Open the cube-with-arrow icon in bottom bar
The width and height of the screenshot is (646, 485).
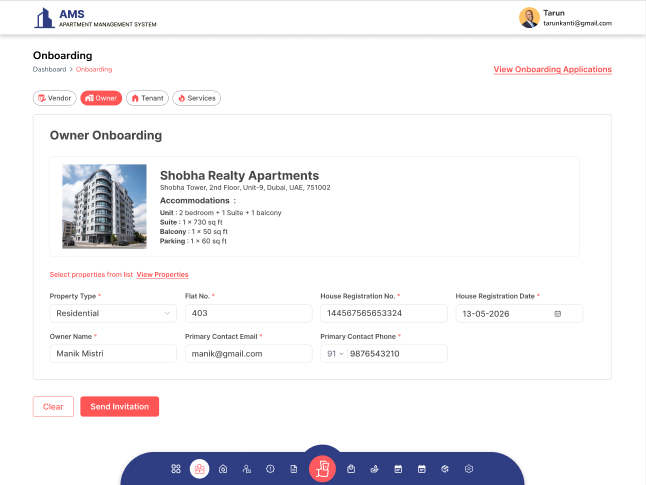click(x=445, y=469)
